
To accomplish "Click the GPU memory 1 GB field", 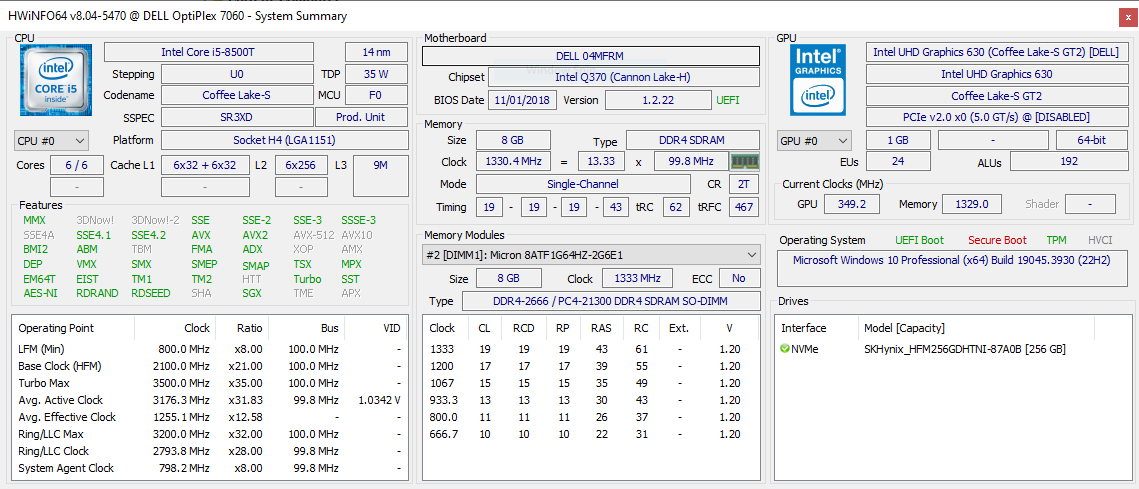I will tap(898, 140).
